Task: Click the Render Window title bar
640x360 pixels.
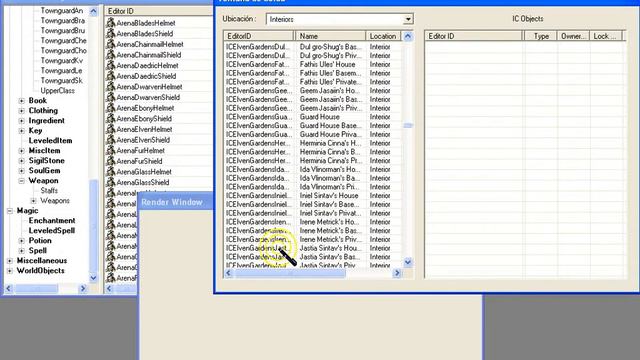Action: point(176,202)
